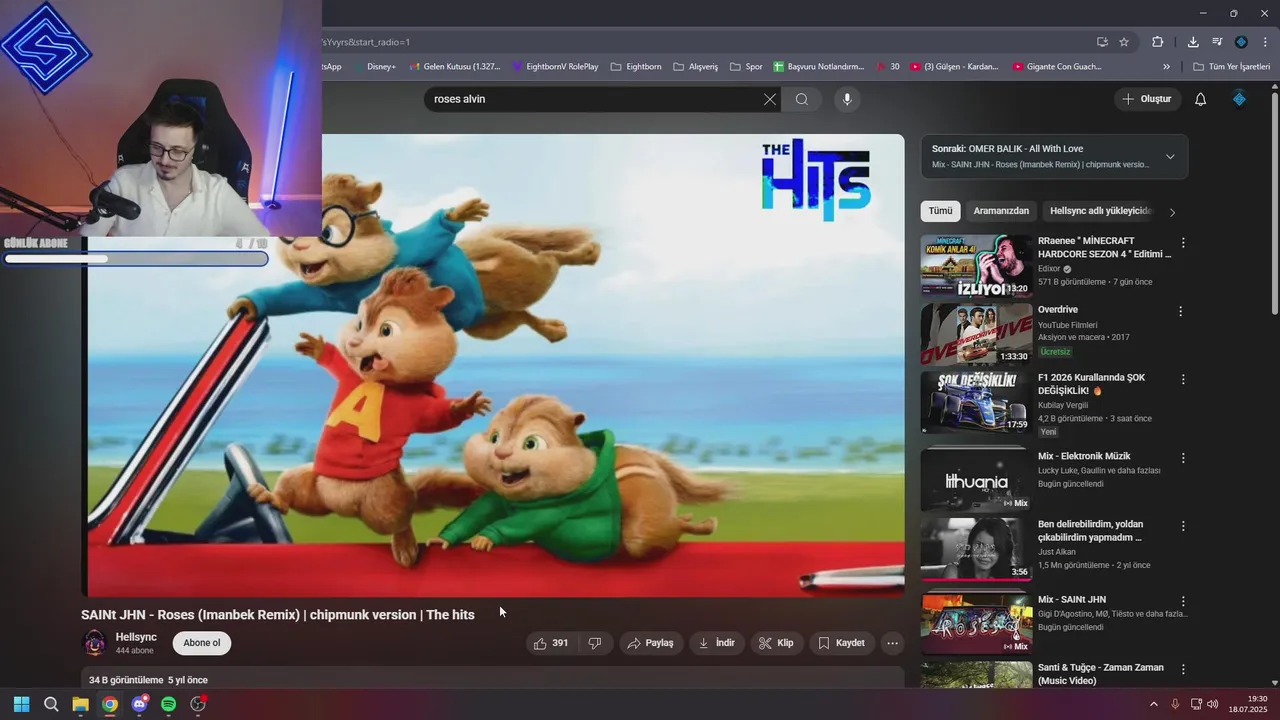Open options for F1 2026 video
This screenshot has height=720, width=1280.
[x=1183, y=380]
